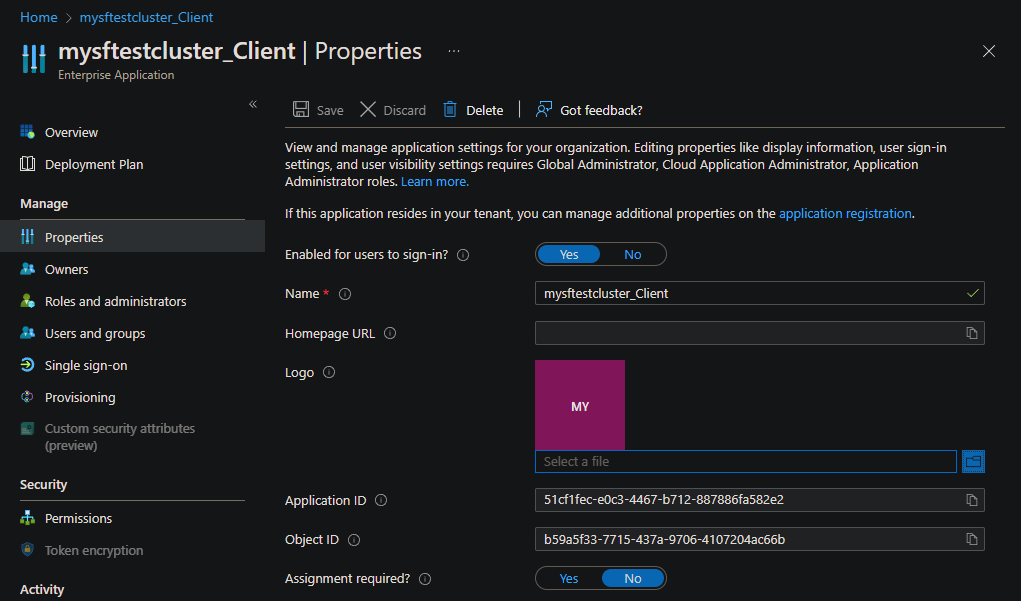The image size is (1021, 601).
Task: Click mysftestcluster_Client breadcrumb link
Action: click(x=146, y=18)
